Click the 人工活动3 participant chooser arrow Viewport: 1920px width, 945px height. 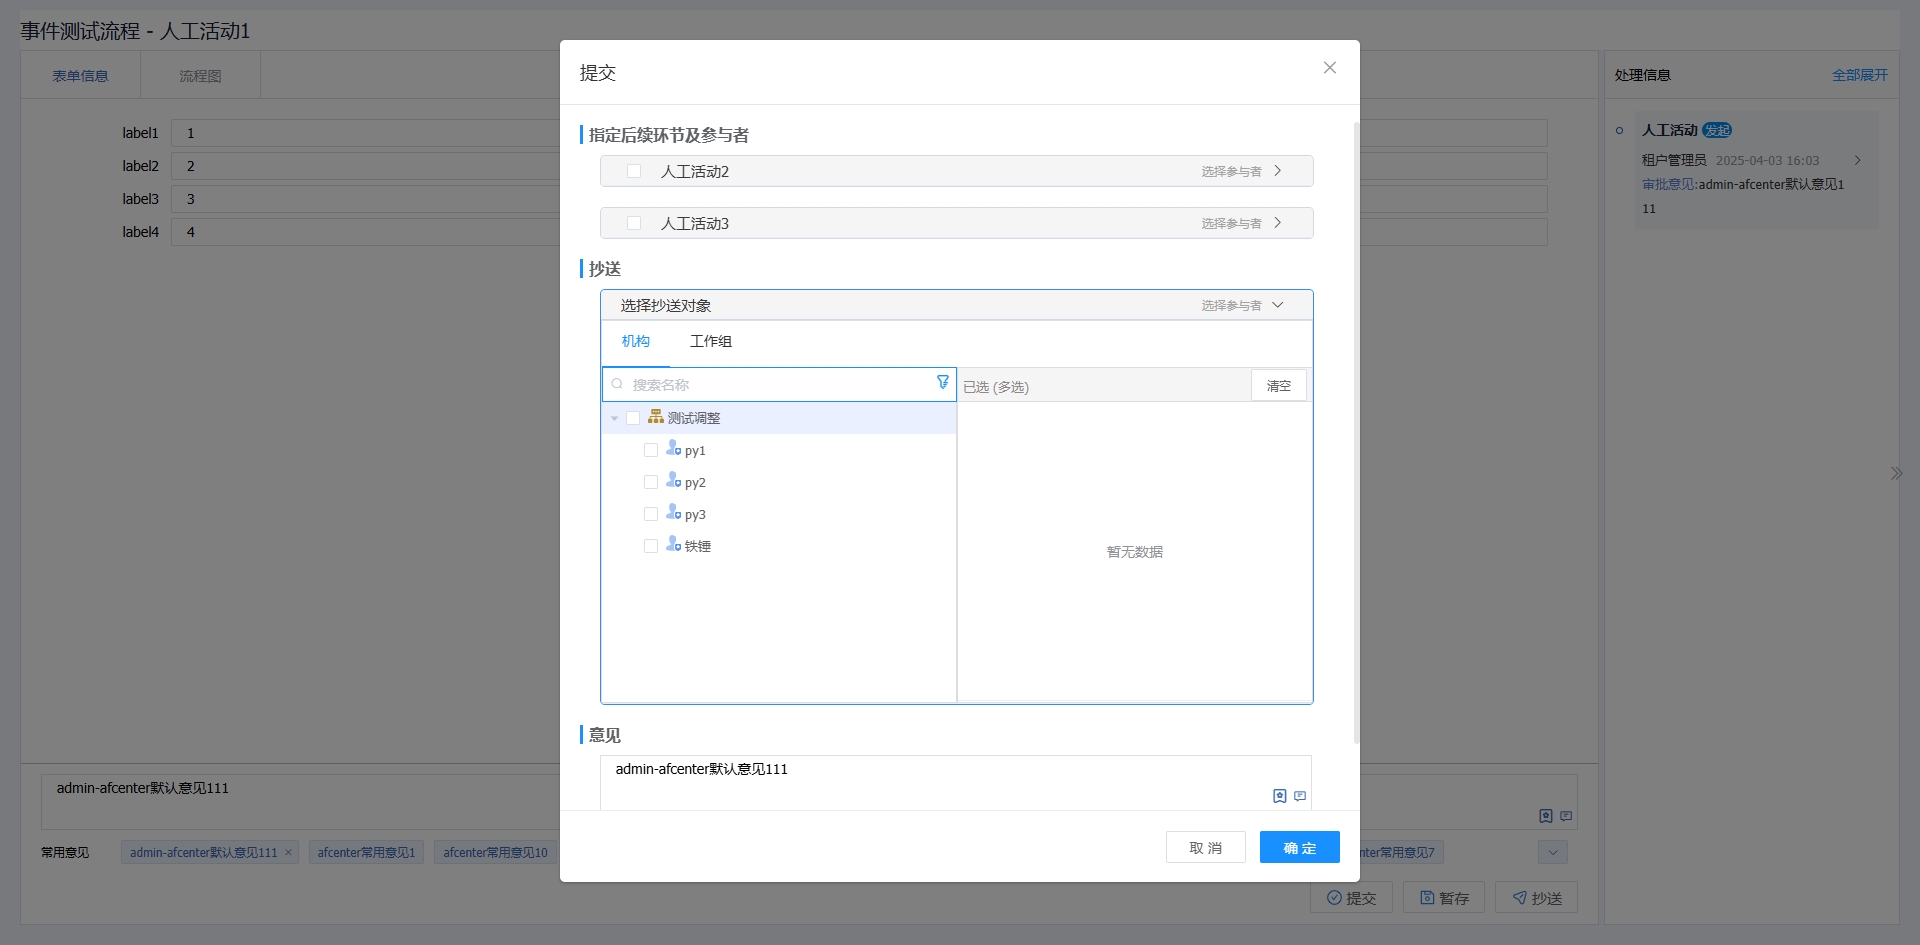tap(1278, 223)
